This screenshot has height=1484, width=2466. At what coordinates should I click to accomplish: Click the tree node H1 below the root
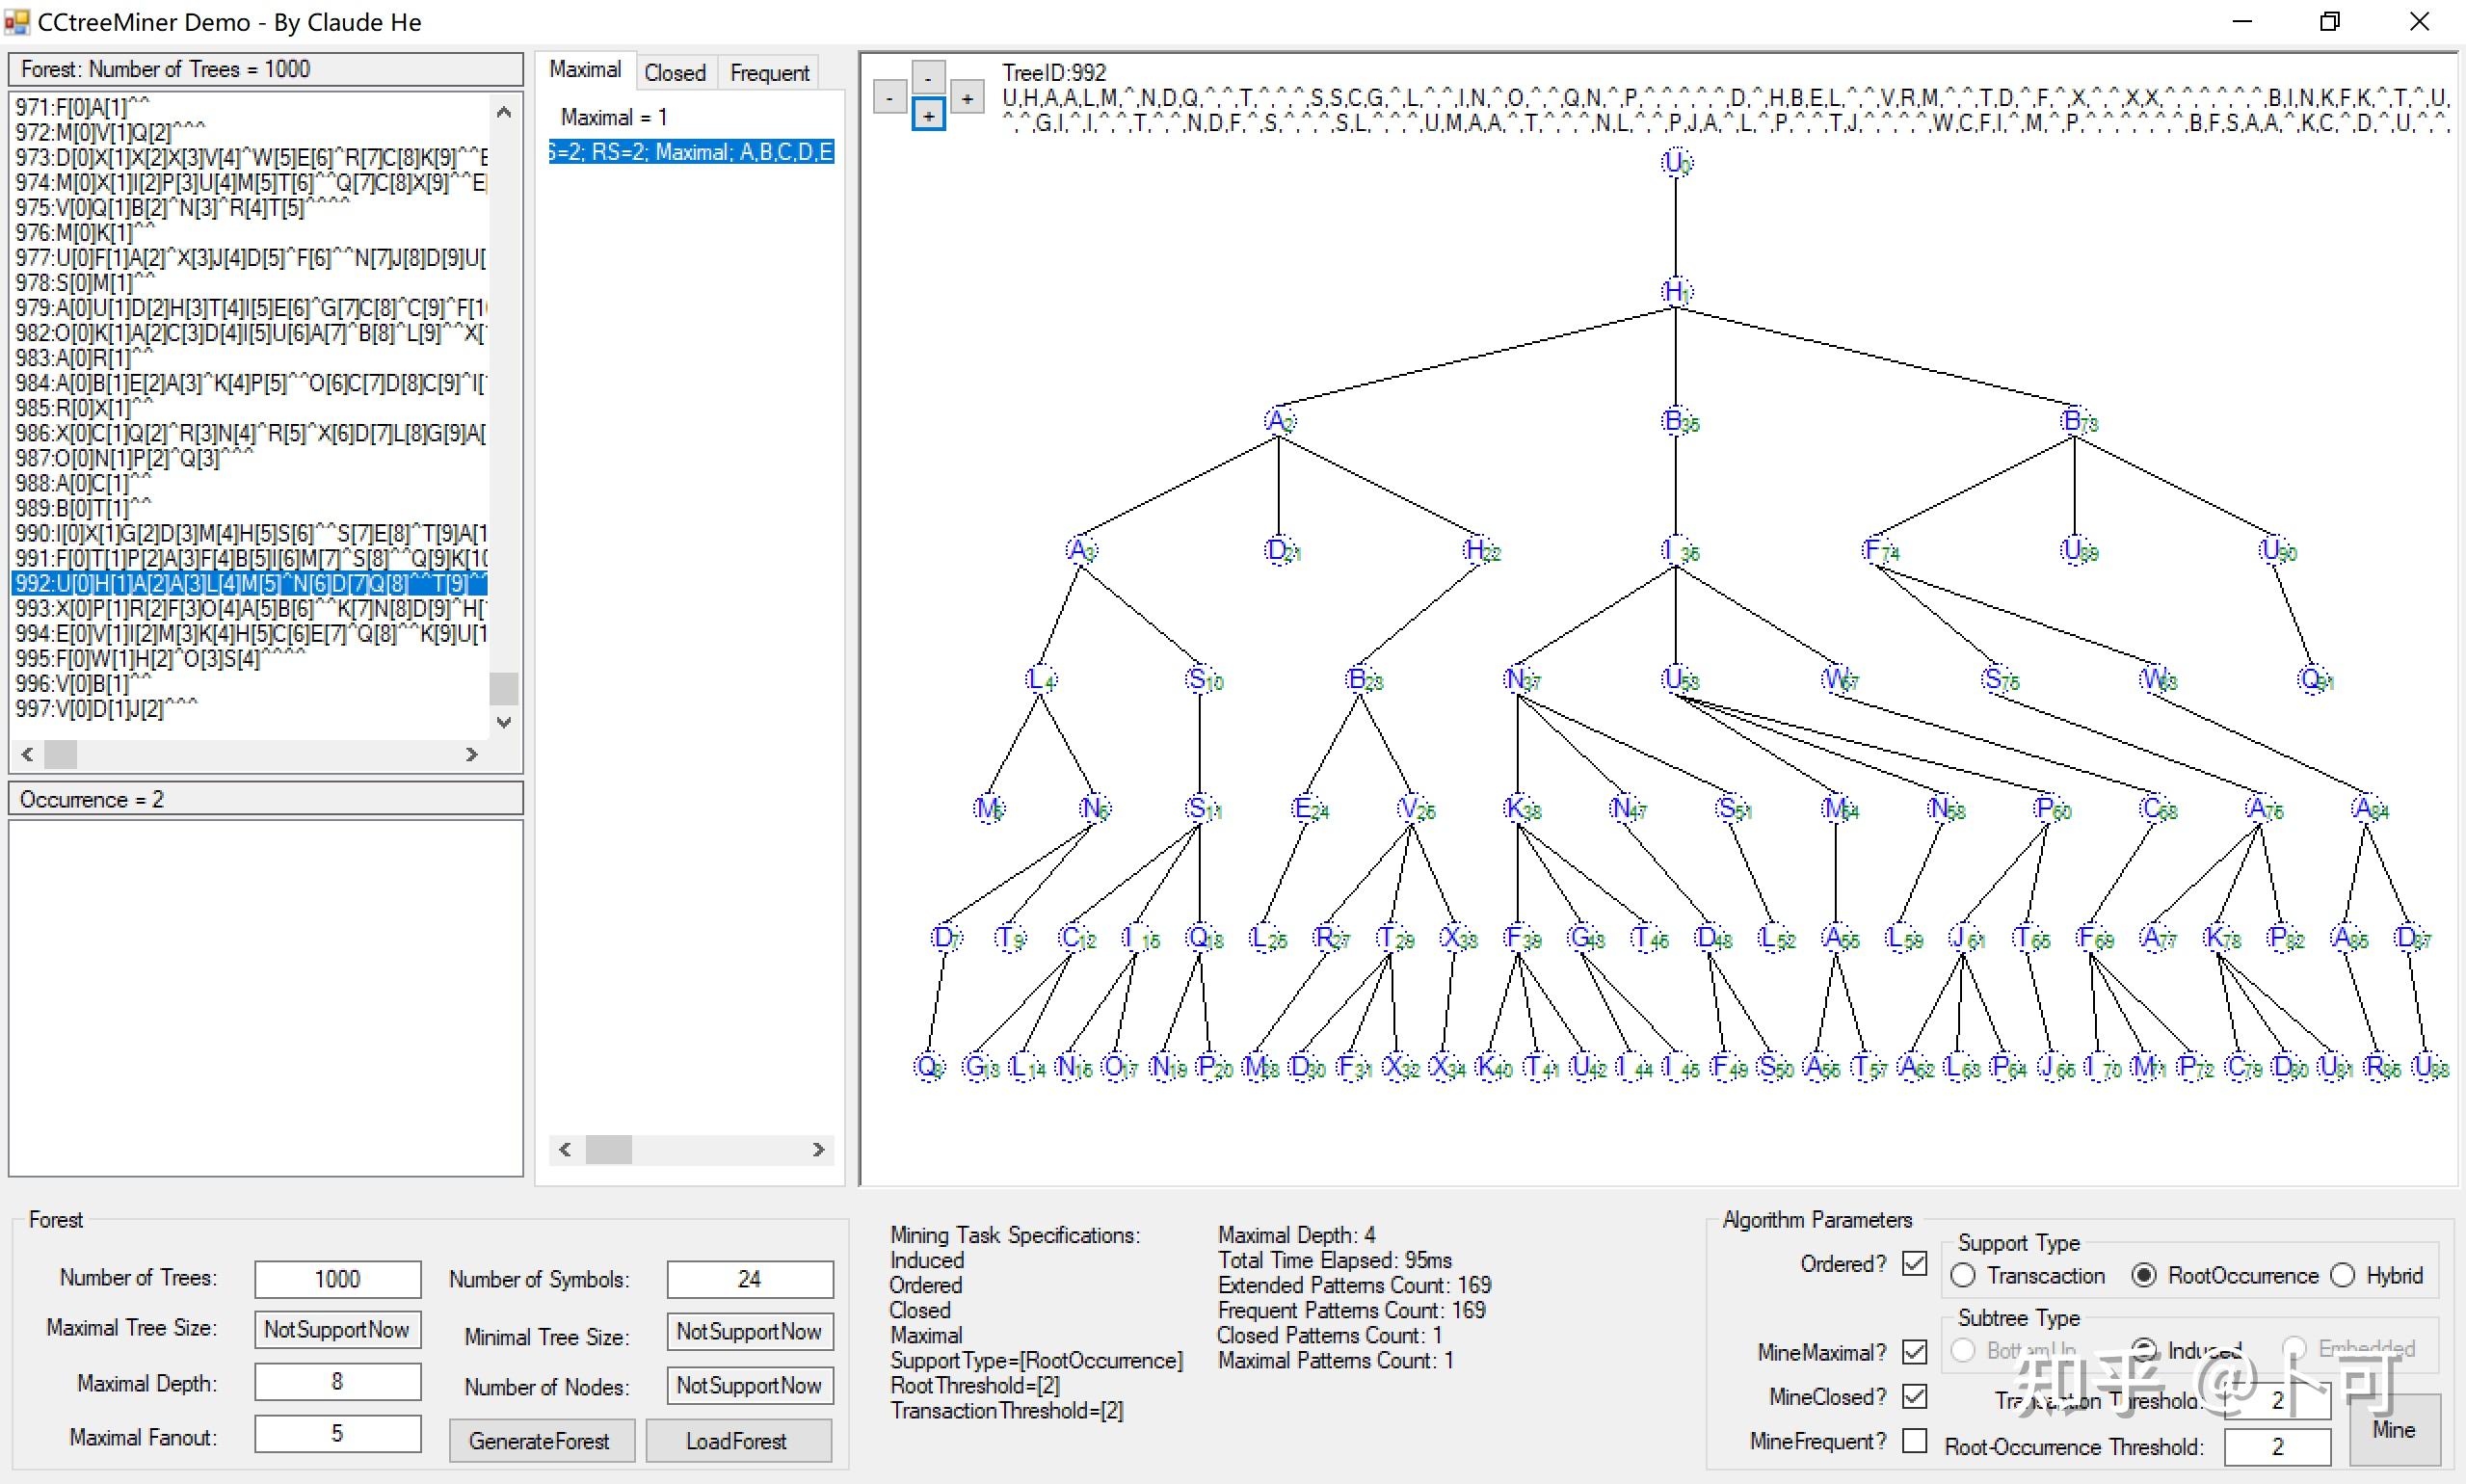1675,292
